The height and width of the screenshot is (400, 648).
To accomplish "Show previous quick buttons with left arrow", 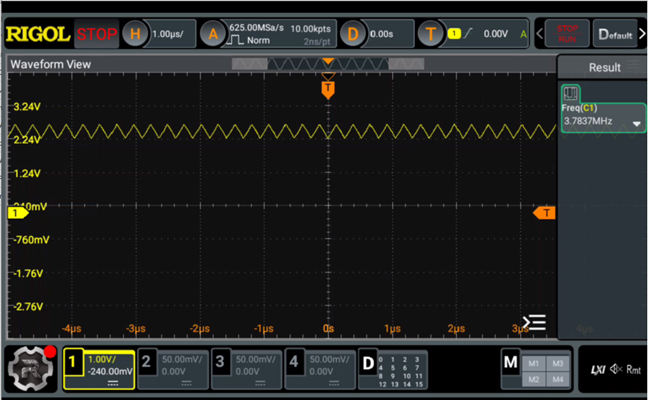I will tap(539, 34).
